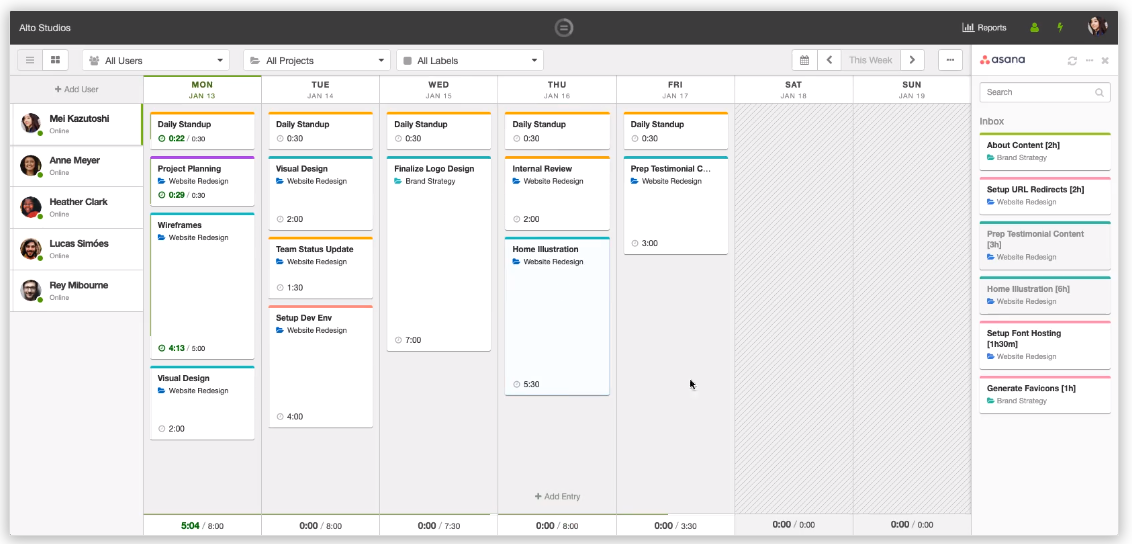Switch to list view layout
The width and height of the screenshot is (1132, 544).
(30, 60)
